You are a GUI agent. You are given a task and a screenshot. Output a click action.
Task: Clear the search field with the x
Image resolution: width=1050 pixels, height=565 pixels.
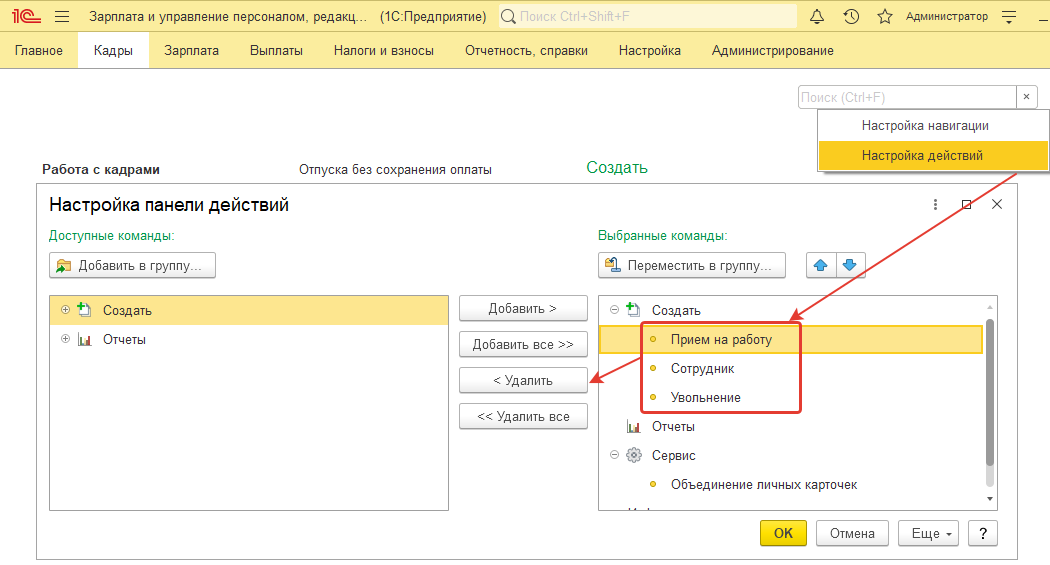pyautogui.click(x=1026, y=97)
